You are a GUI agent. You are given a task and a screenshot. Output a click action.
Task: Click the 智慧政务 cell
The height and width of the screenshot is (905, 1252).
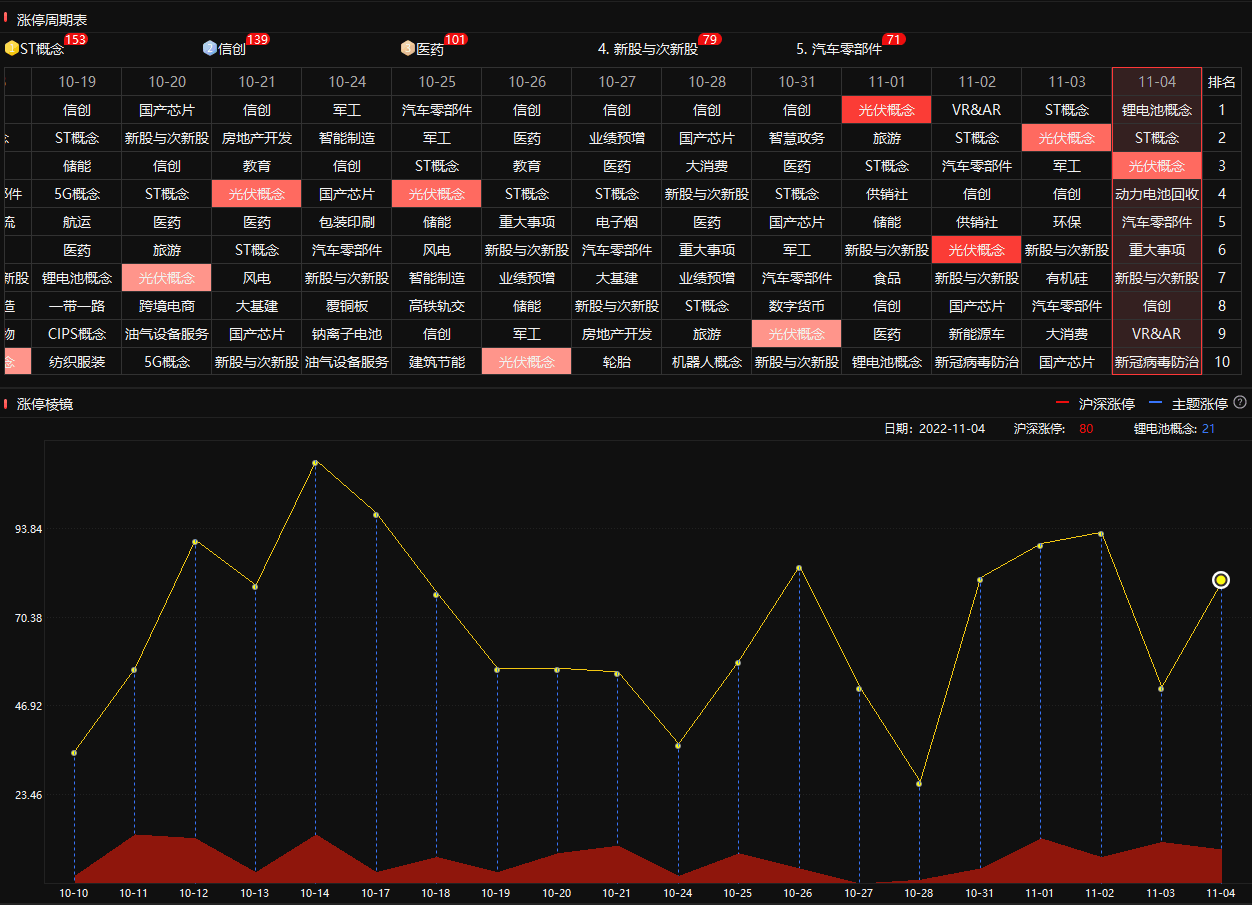click(x=797, y=138)
